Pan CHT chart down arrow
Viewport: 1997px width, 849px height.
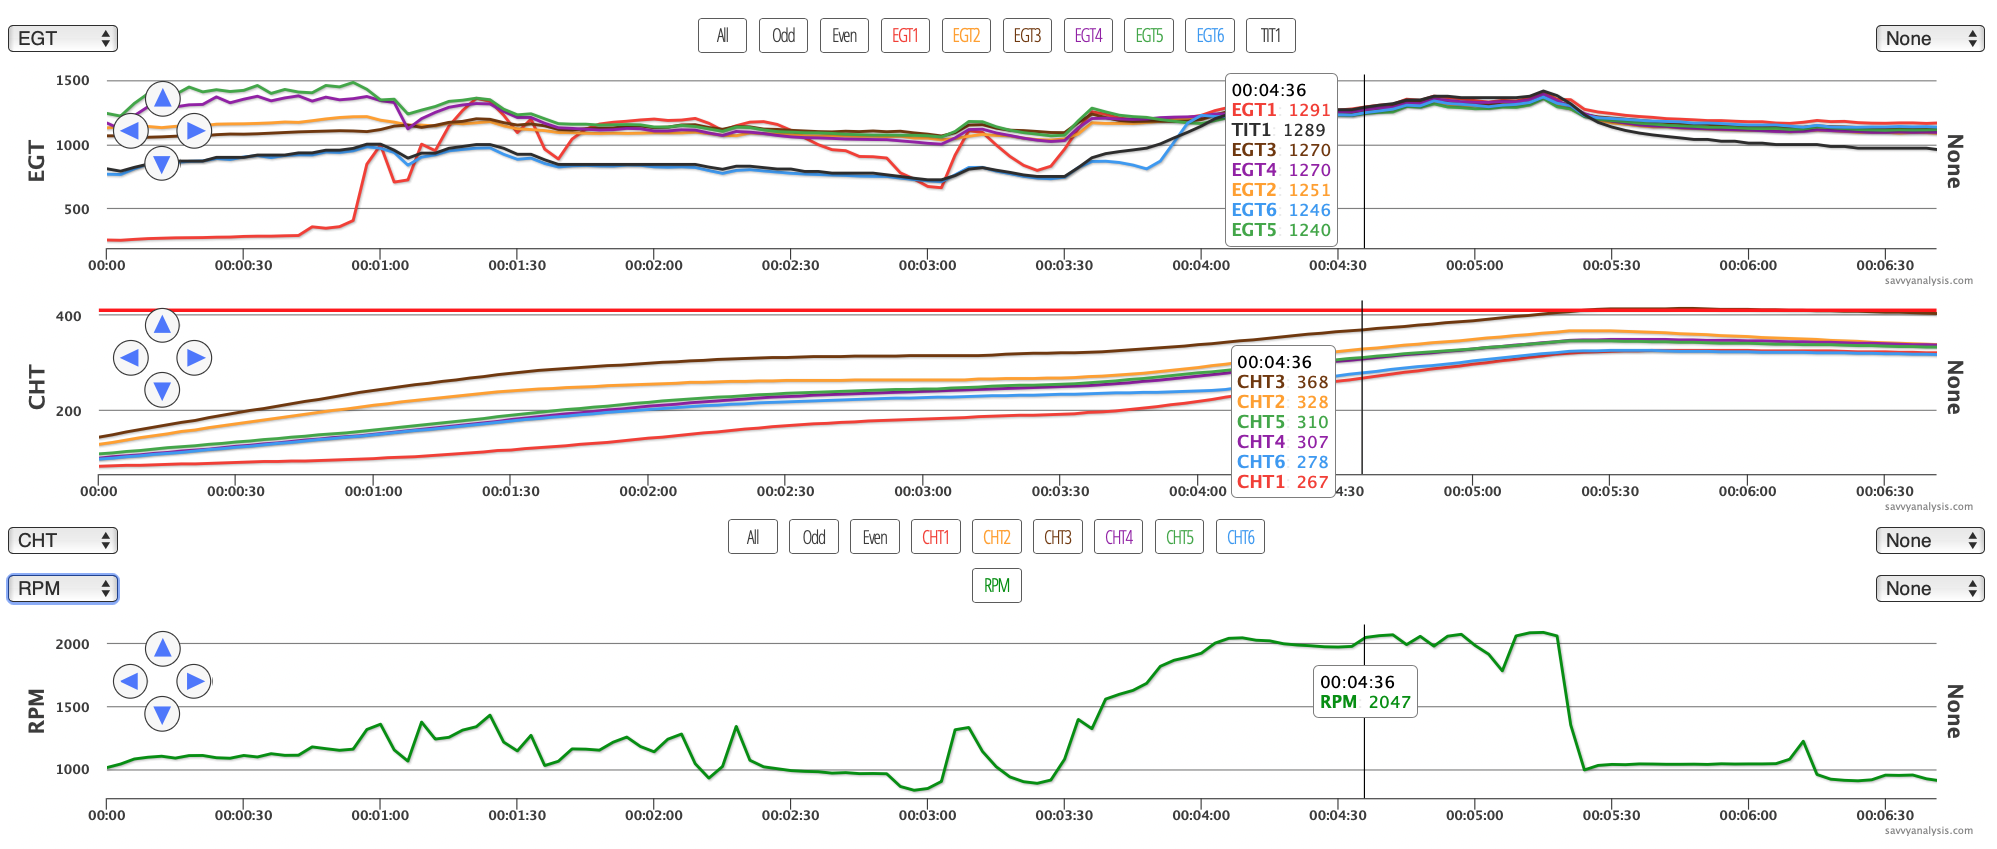pyautogui.click(x=162, y=390)
